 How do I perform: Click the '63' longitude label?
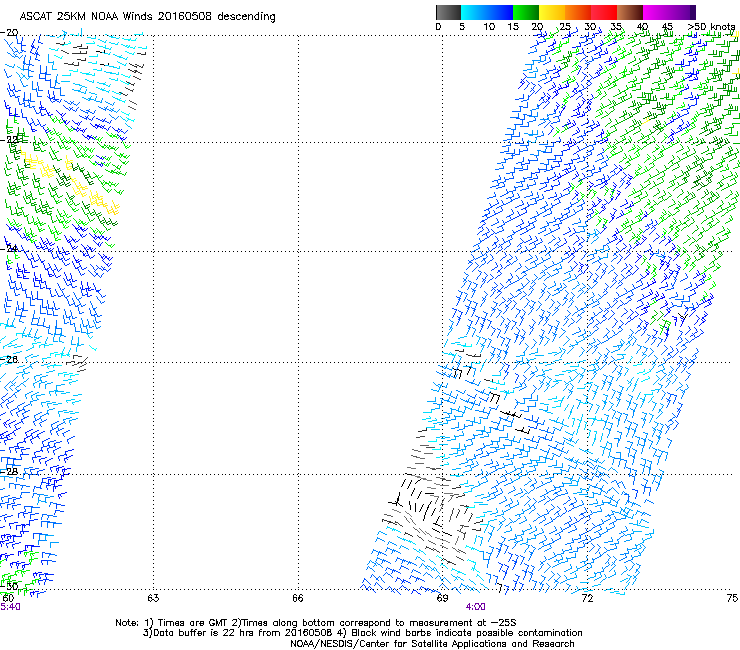(153, 598)
